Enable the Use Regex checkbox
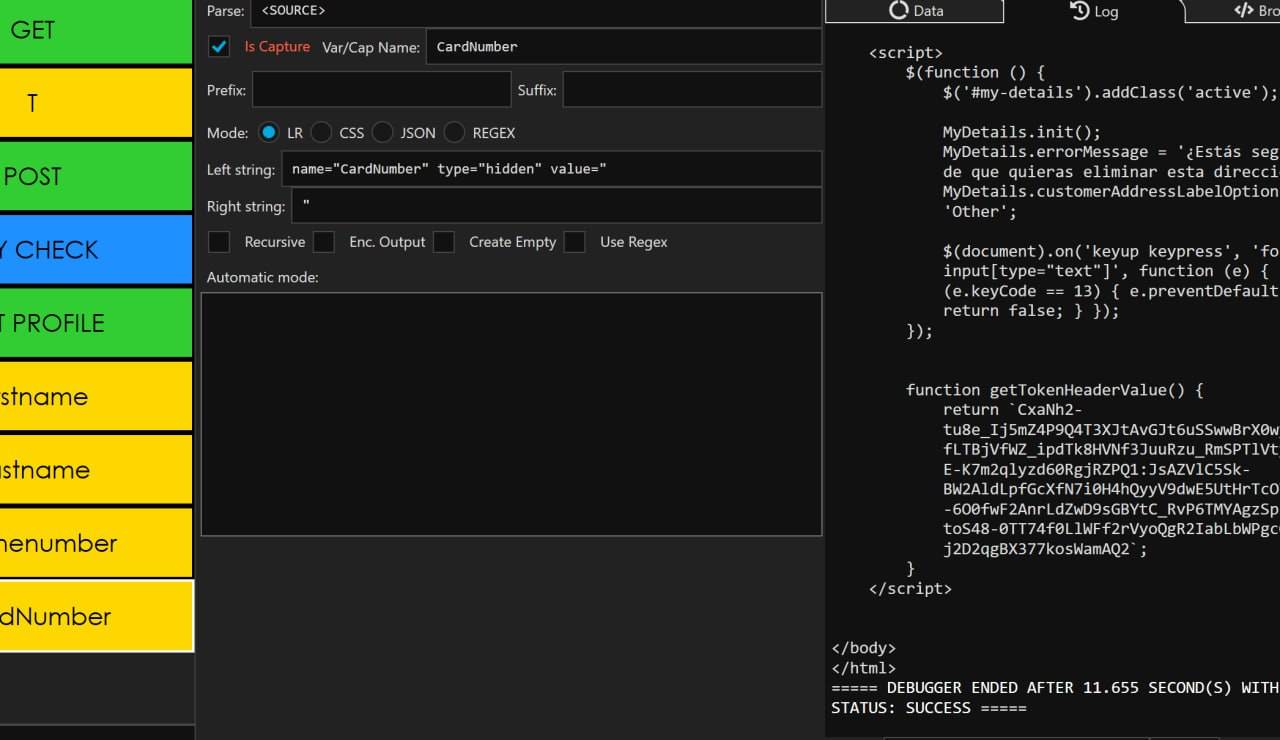 pos(574,242)
